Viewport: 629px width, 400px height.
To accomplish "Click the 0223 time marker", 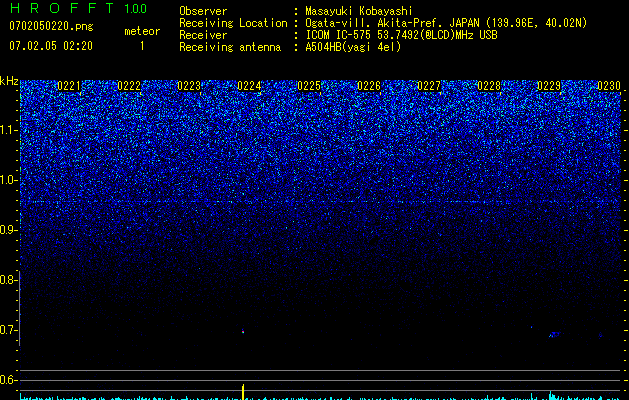I will [189, 86].
